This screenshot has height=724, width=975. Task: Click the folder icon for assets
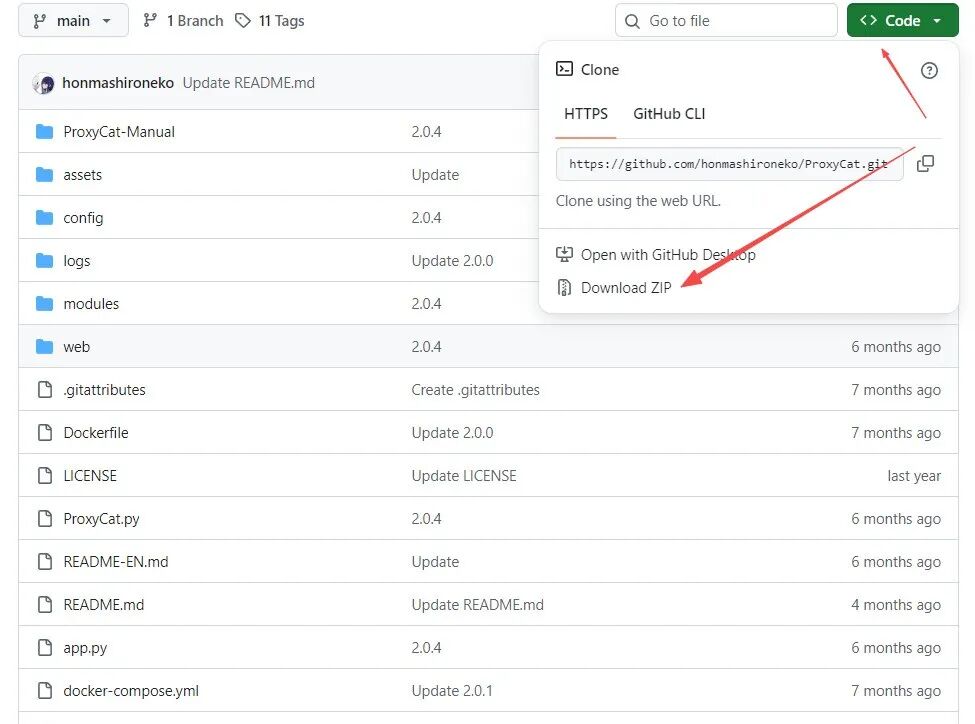coord(44,174)
